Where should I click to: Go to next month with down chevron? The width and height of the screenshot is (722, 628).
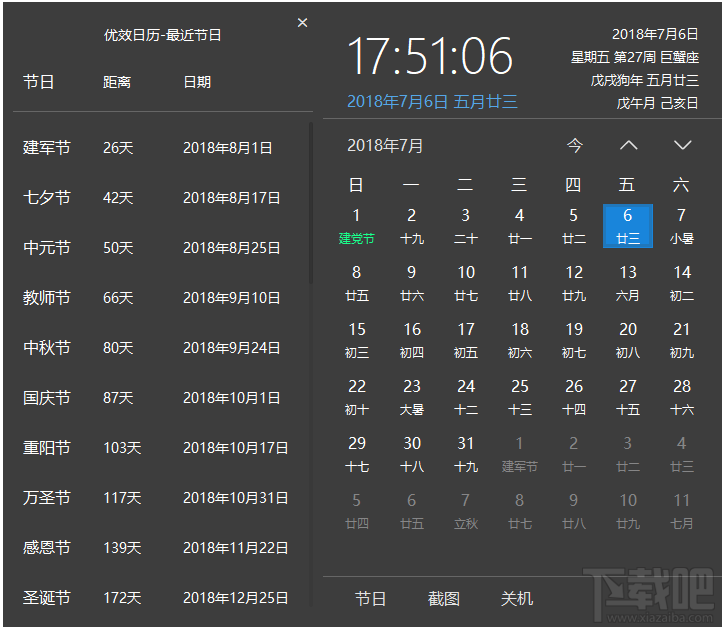(682, 146)
